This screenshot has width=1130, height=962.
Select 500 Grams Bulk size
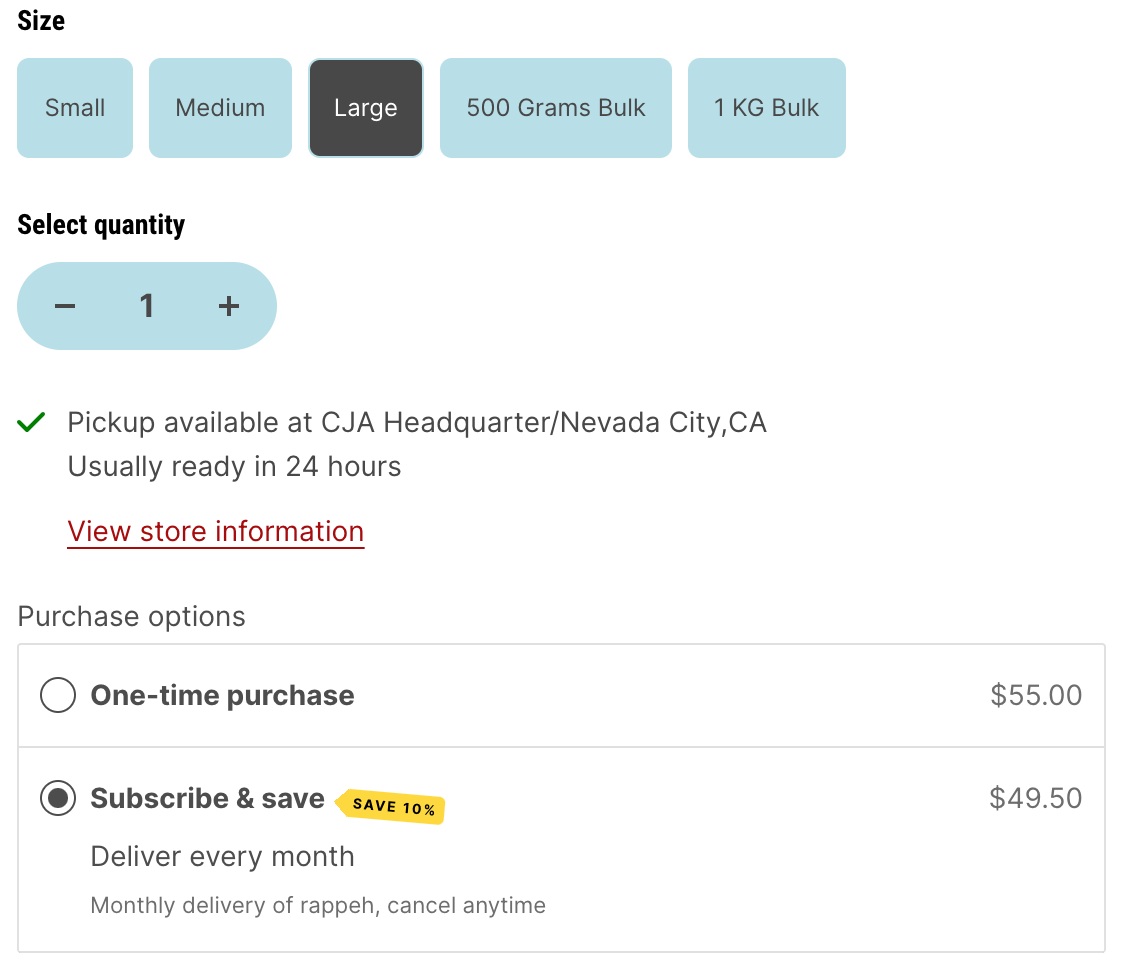[x=556, y=108]
